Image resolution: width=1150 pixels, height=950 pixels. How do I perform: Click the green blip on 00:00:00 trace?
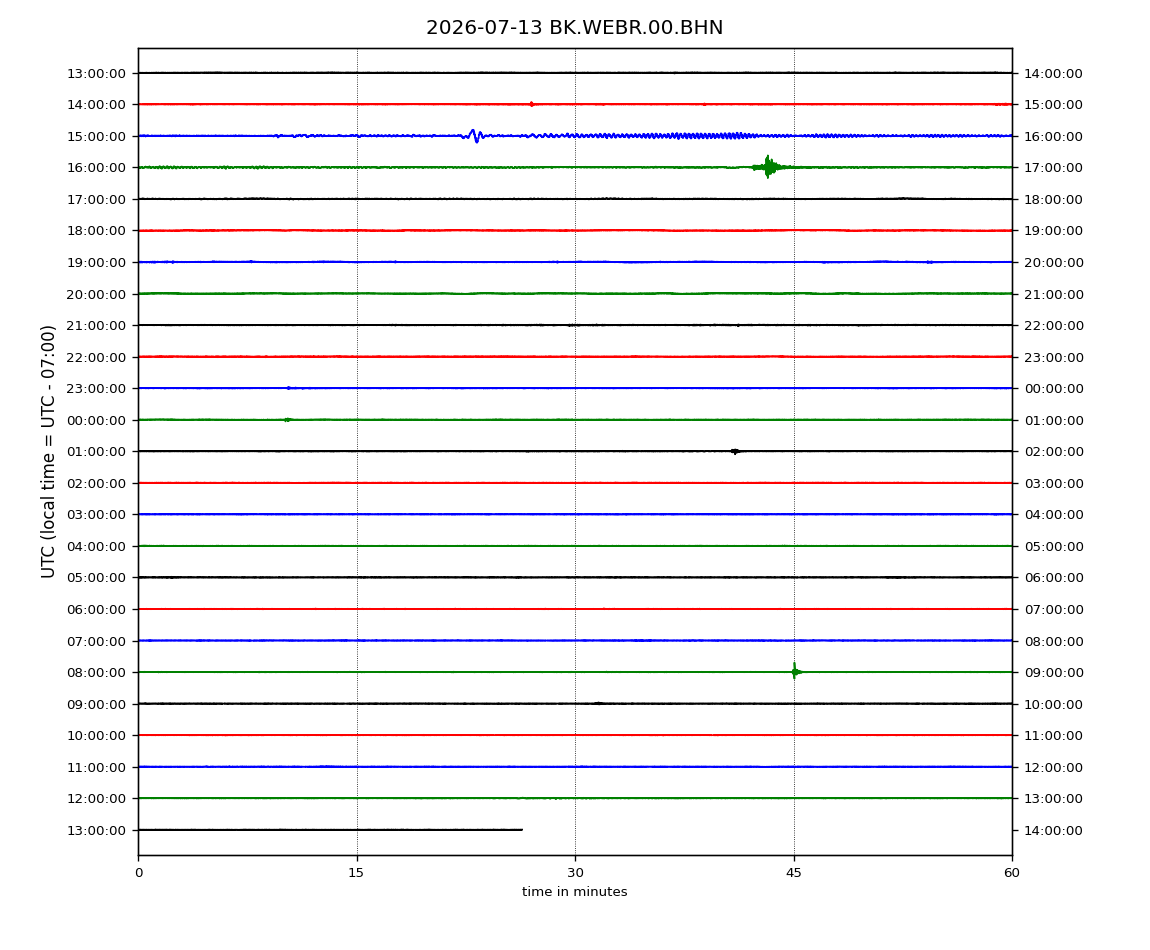[288, 420]
